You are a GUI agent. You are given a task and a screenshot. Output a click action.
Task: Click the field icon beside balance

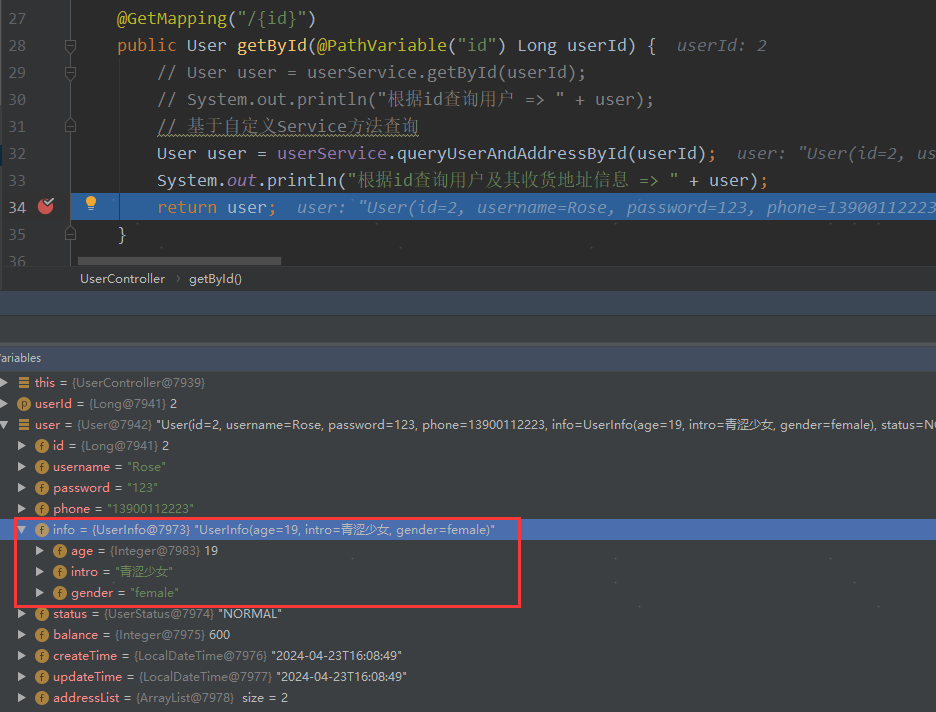coord(41,634)
